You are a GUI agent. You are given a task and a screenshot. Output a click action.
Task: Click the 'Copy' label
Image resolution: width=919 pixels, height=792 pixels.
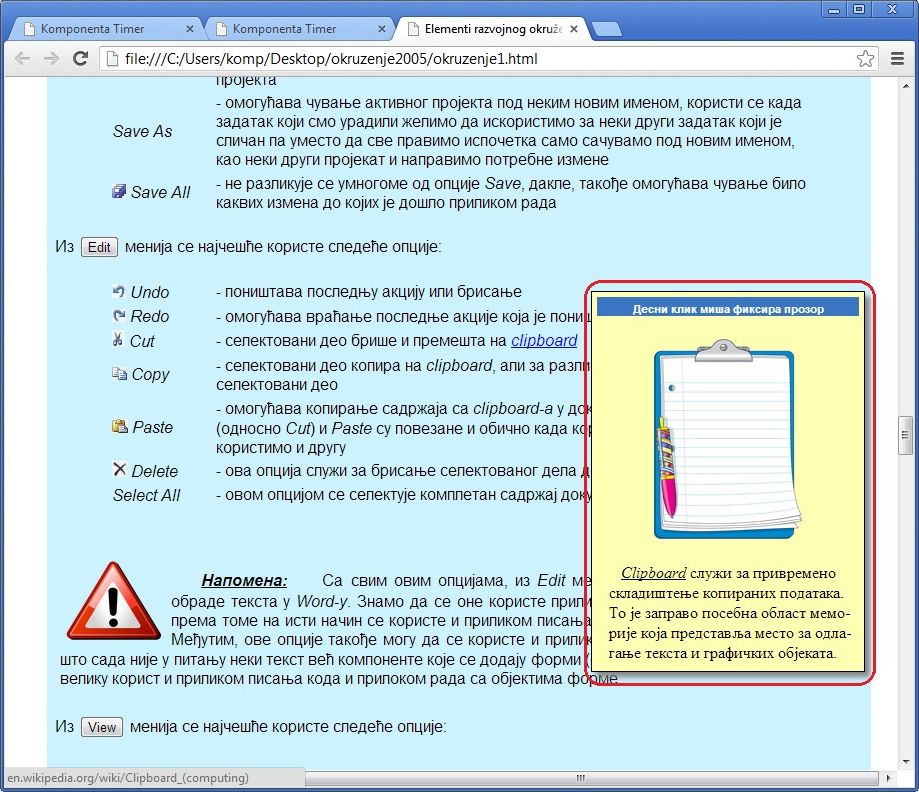(150, 374)
